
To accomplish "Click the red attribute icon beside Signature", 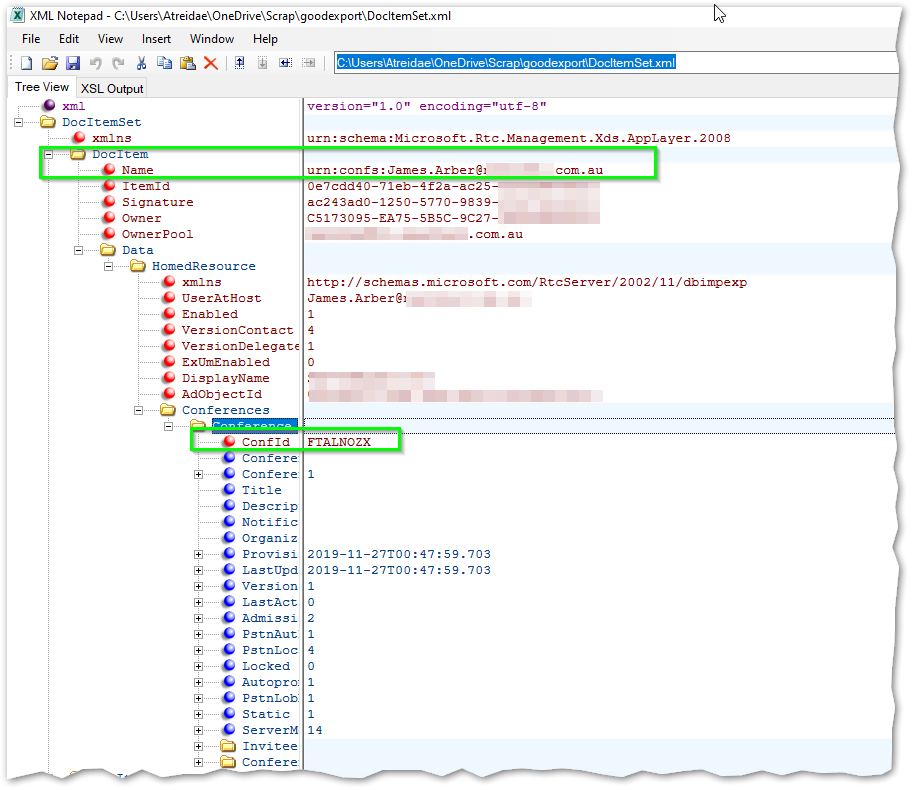I will click(x=109, y=201).
